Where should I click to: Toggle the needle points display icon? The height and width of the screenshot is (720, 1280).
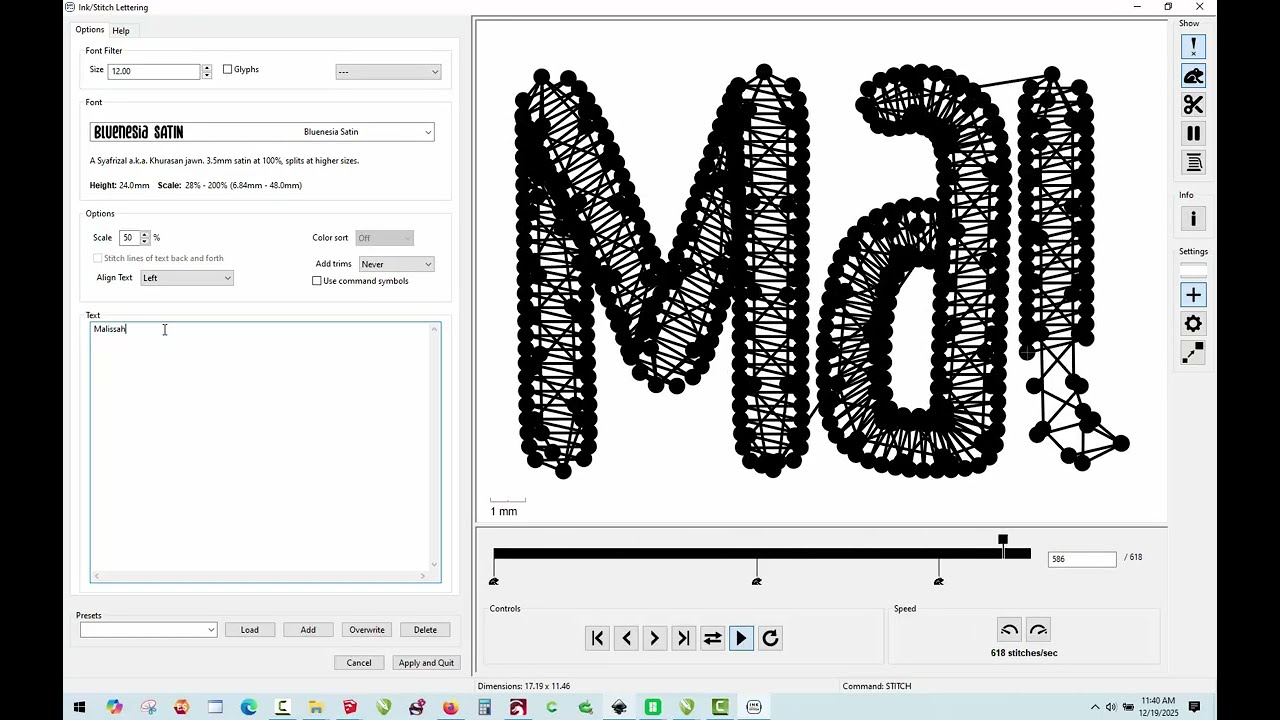[x=1193, y=46]
